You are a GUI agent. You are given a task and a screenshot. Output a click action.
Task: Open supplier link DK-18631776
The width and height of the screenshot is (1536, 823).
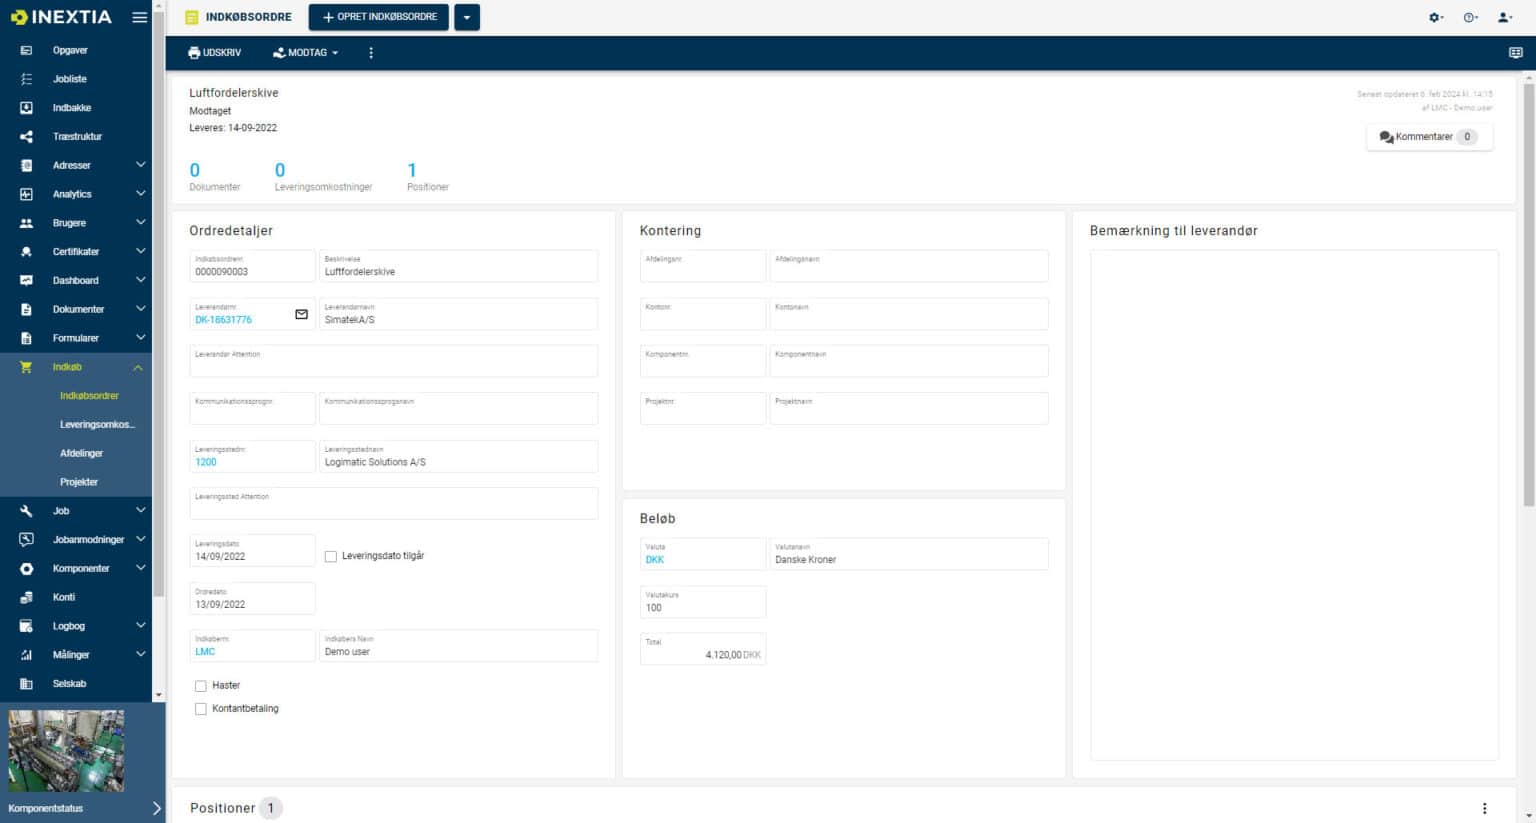click(223, 320)
